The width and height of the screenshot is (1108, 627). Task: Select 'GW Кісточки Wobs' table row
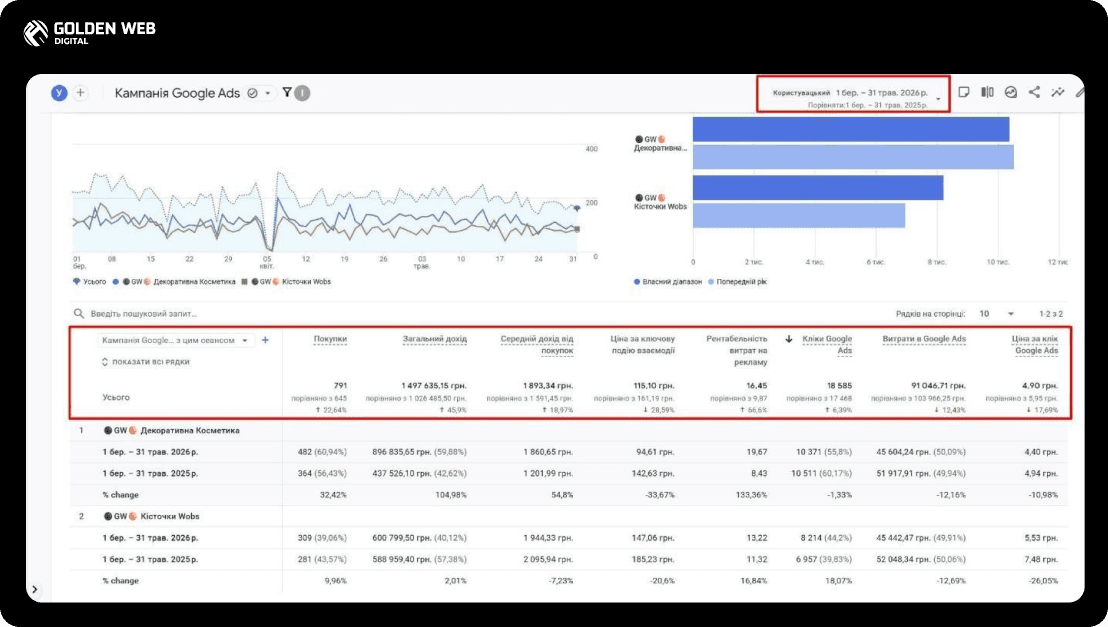click(151, 516)
